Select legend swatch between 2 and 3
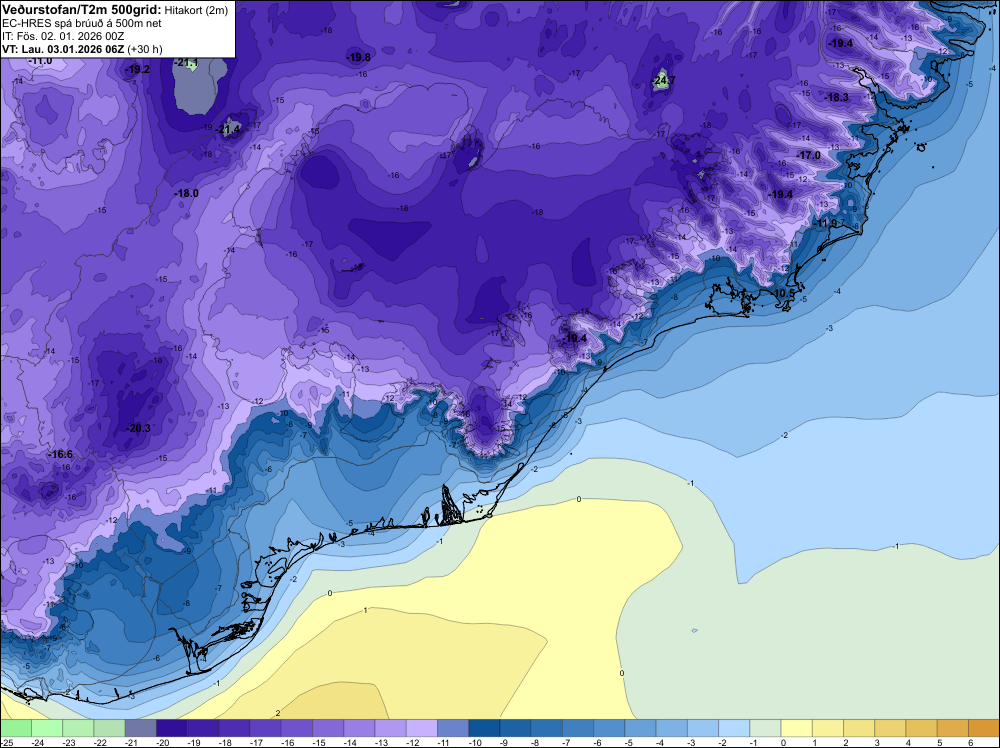 (859, 728)
